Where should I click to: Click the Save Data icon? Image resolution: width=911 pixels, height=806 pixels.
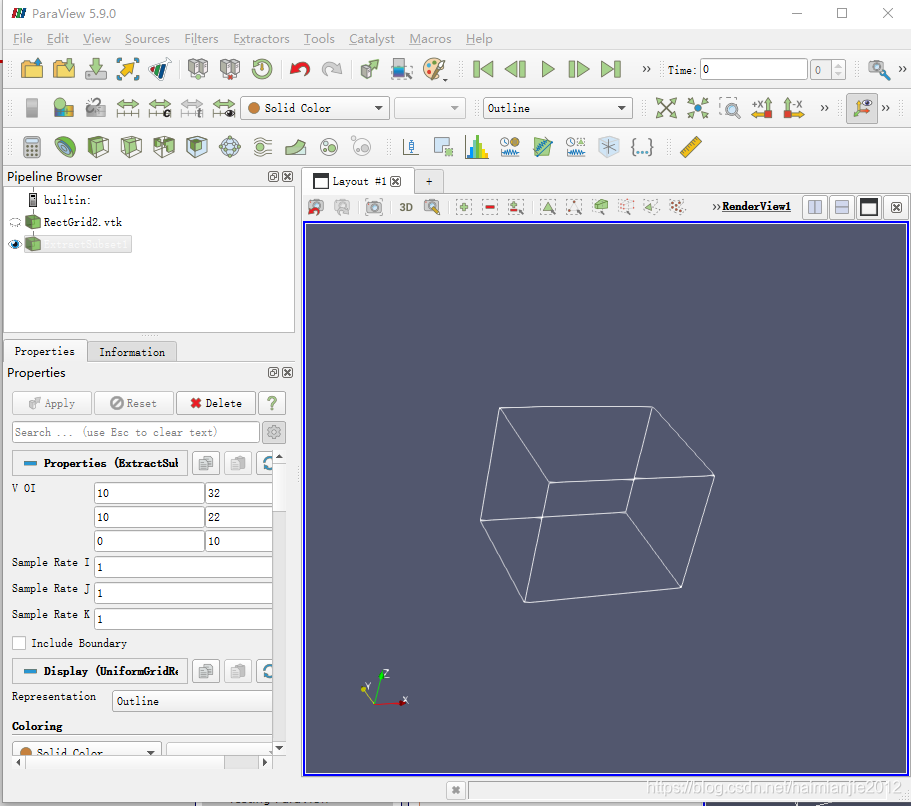[96, 69]
